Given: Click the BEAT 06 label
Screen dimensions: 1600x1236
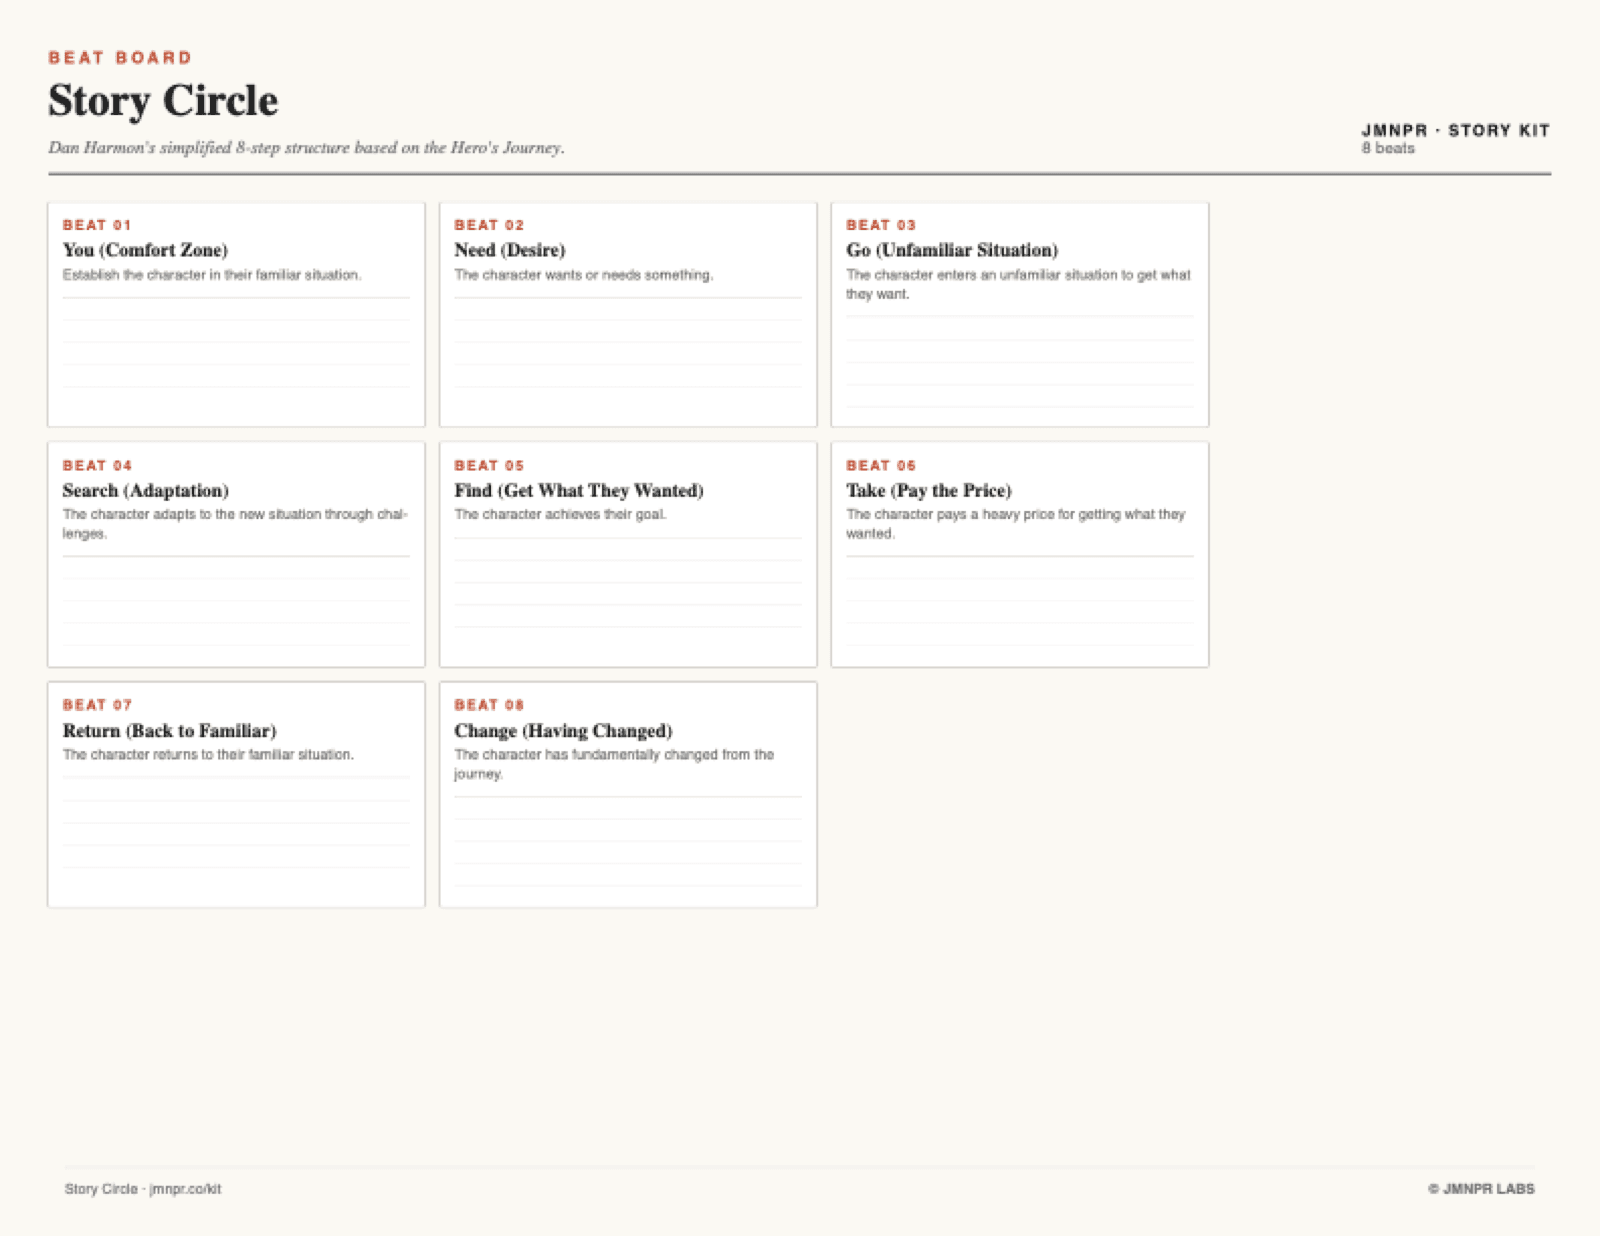Looking at the screenshot, I should coord(881,466).
